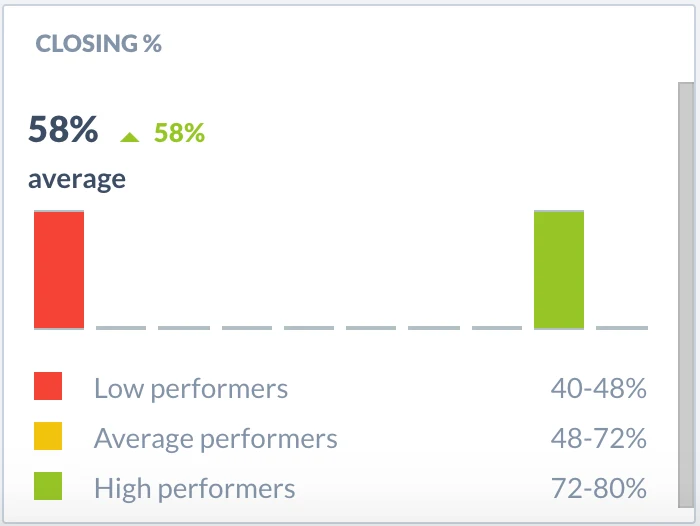Select the yellow Average performers legend swatch
Screen dimensions: 700x526
(48, 436)
